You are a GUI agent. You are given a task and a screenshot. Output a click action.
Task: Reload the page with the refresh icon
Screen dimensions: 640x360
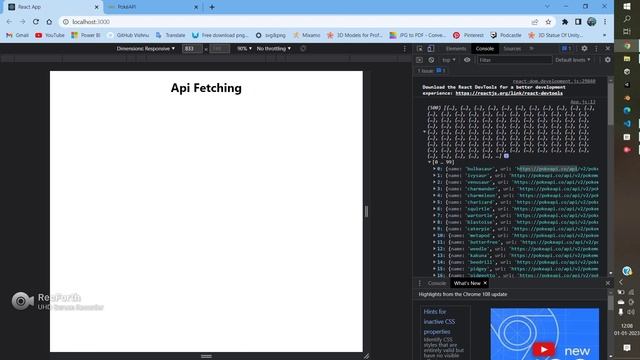[x=36, y=22]
